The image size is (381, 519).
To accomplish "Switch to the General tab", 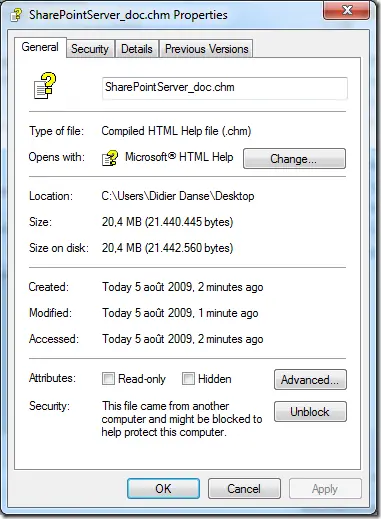I will pos(40,47).
